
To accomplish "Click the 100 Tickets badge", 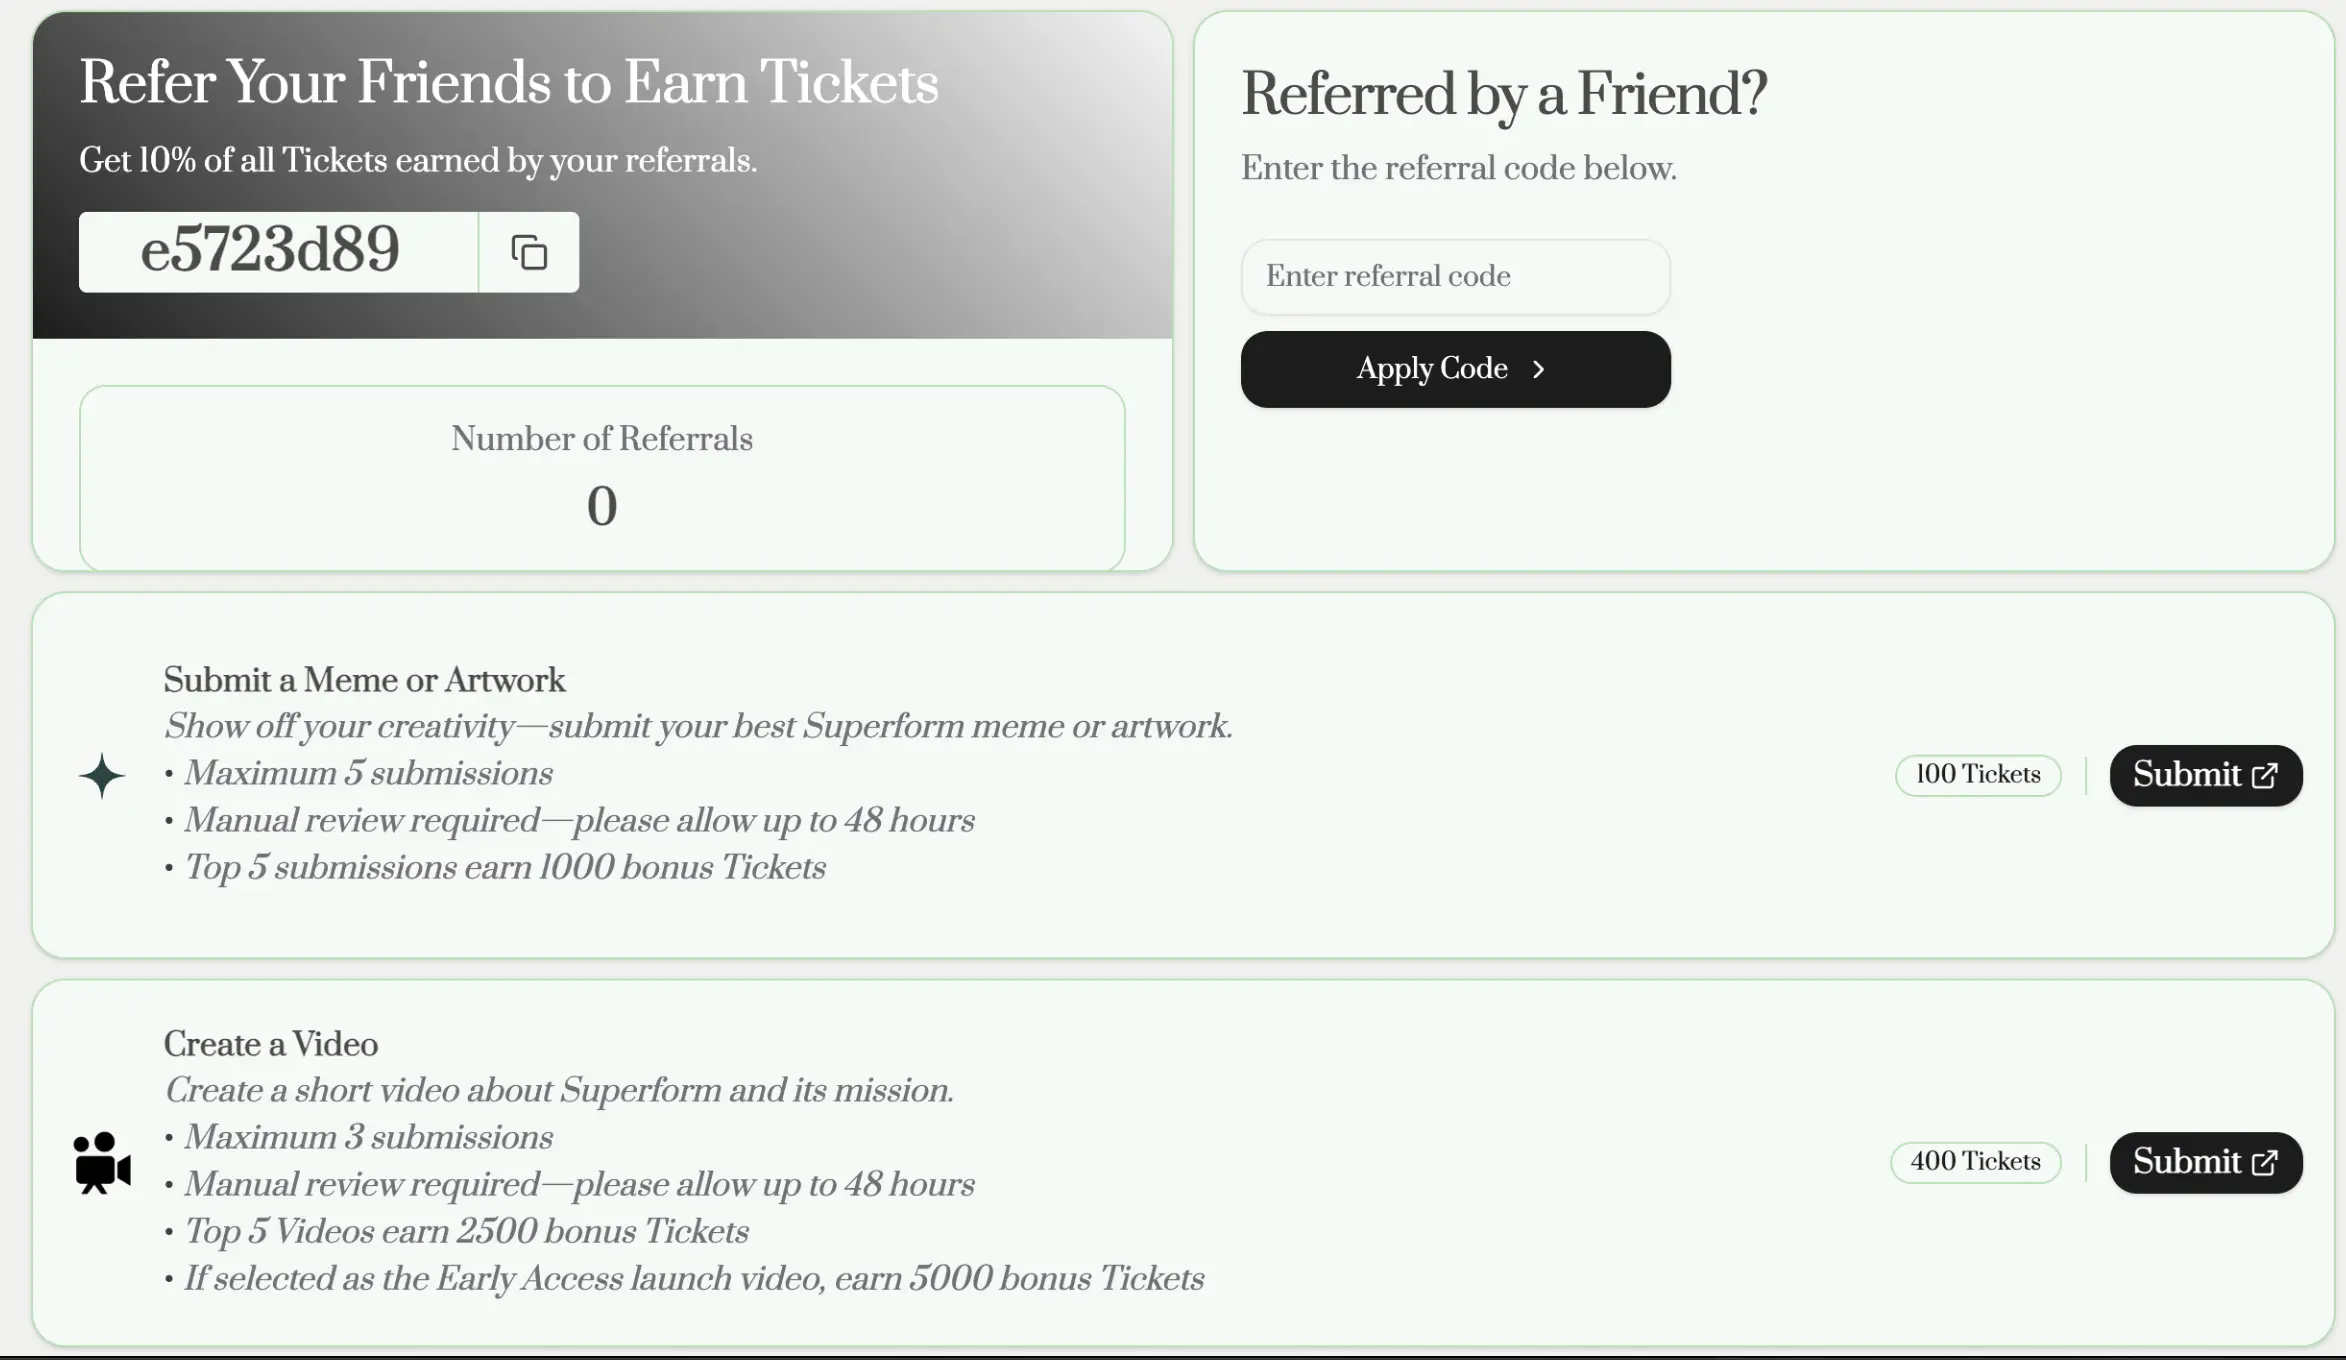I will (1977, 775).
